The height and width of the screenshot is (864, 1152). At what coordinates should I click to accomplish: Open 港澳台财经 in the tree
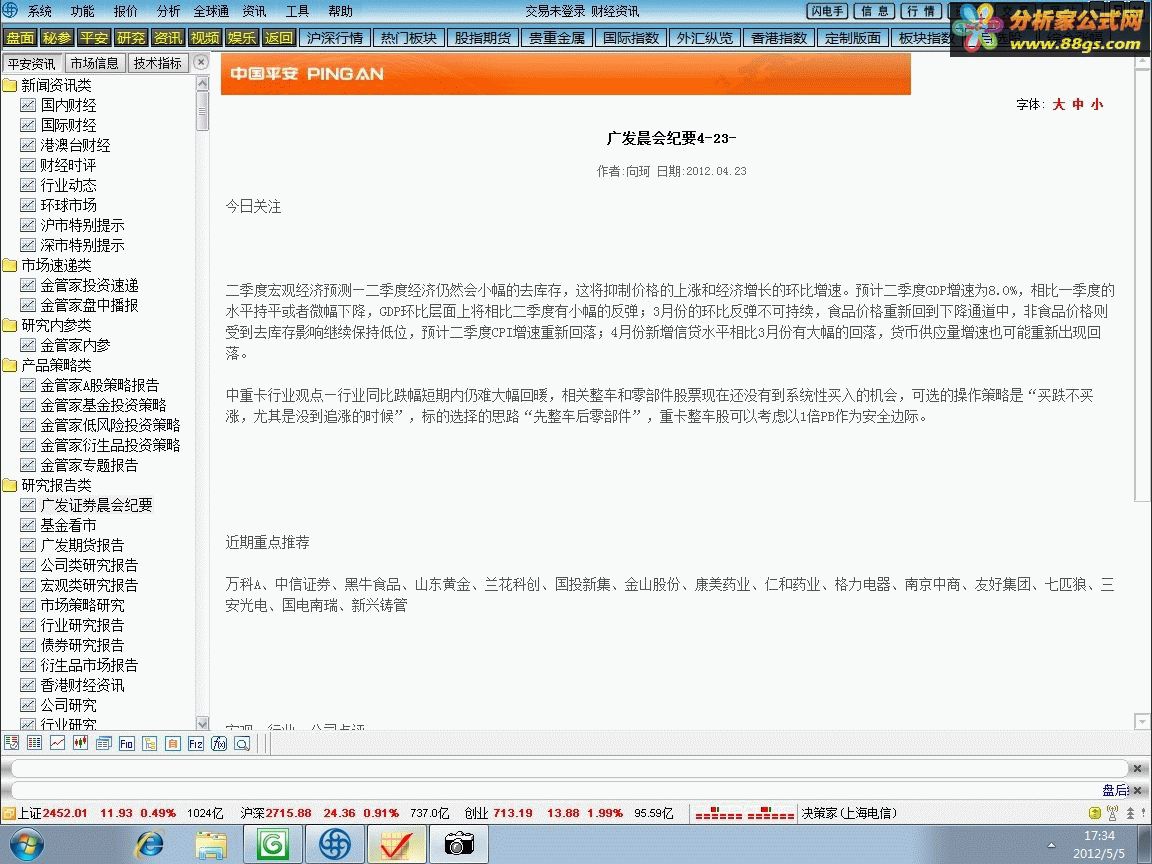[75, 145]
